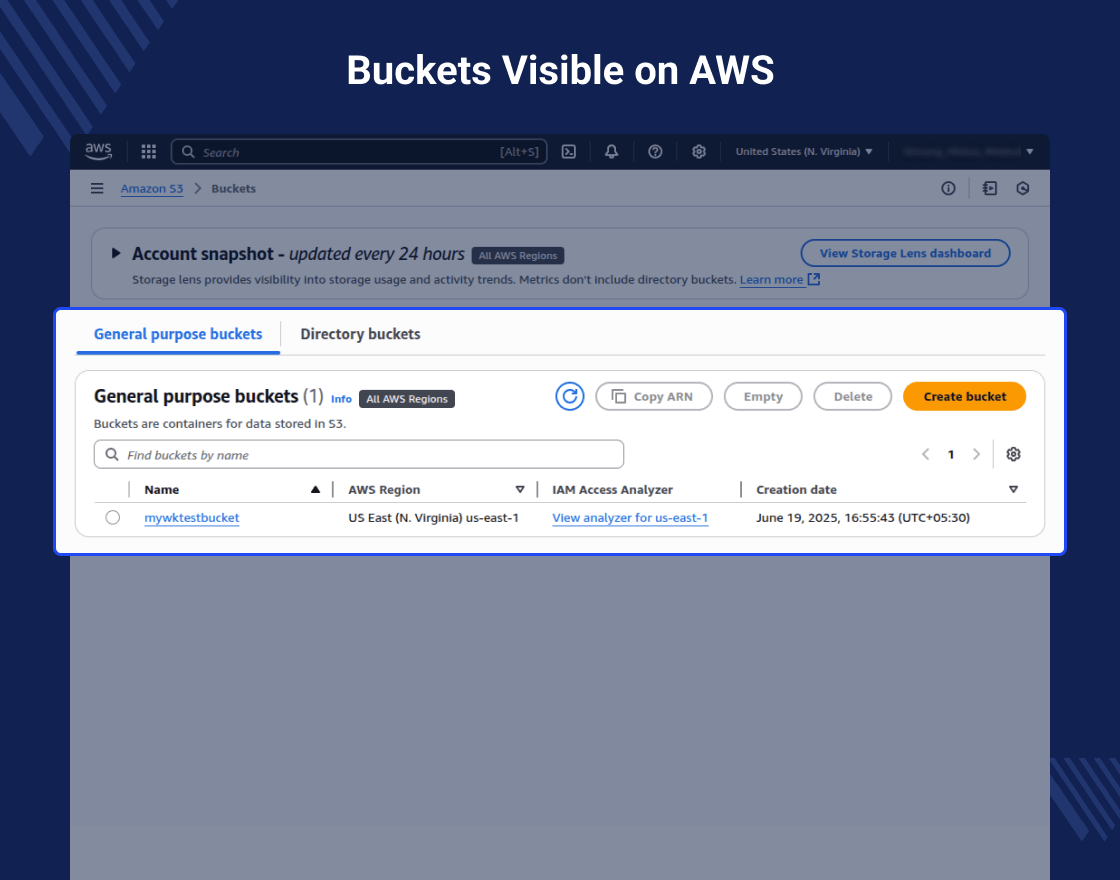Launch the CloudShell terminal icon

click(569, 151)
